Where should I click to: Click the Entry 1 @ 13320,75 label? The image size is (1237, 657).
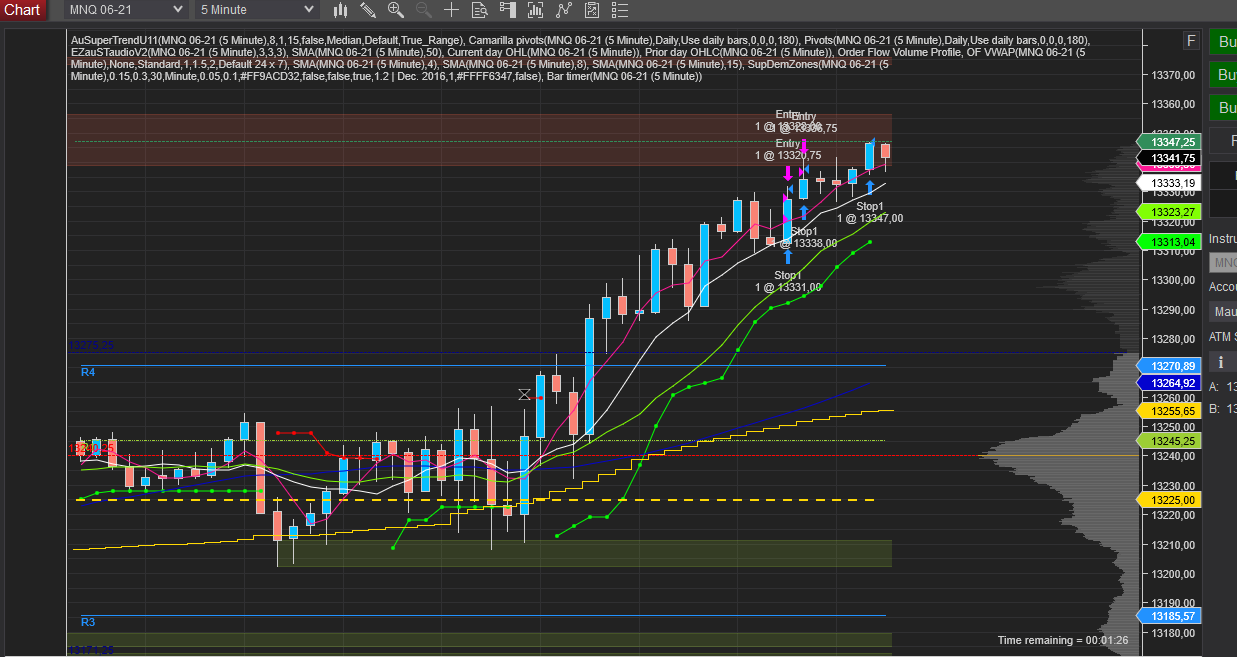pos(788,149)
